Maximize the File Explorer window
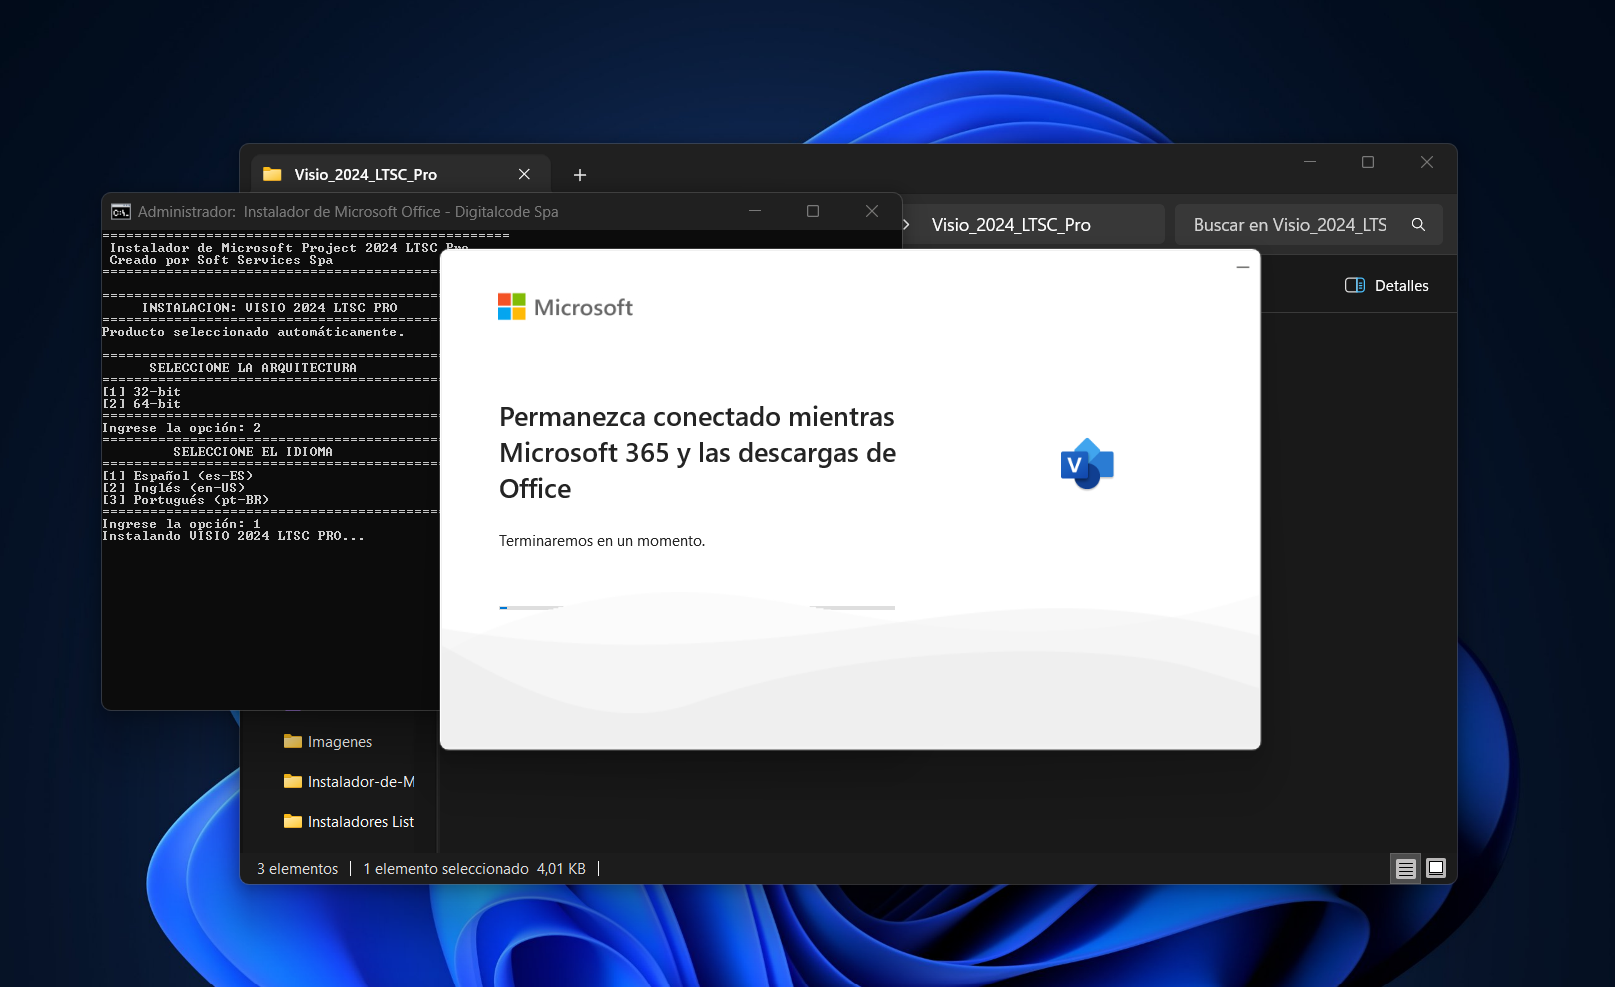Viewport: 1615px width, 987px height. coord(1368,162)
